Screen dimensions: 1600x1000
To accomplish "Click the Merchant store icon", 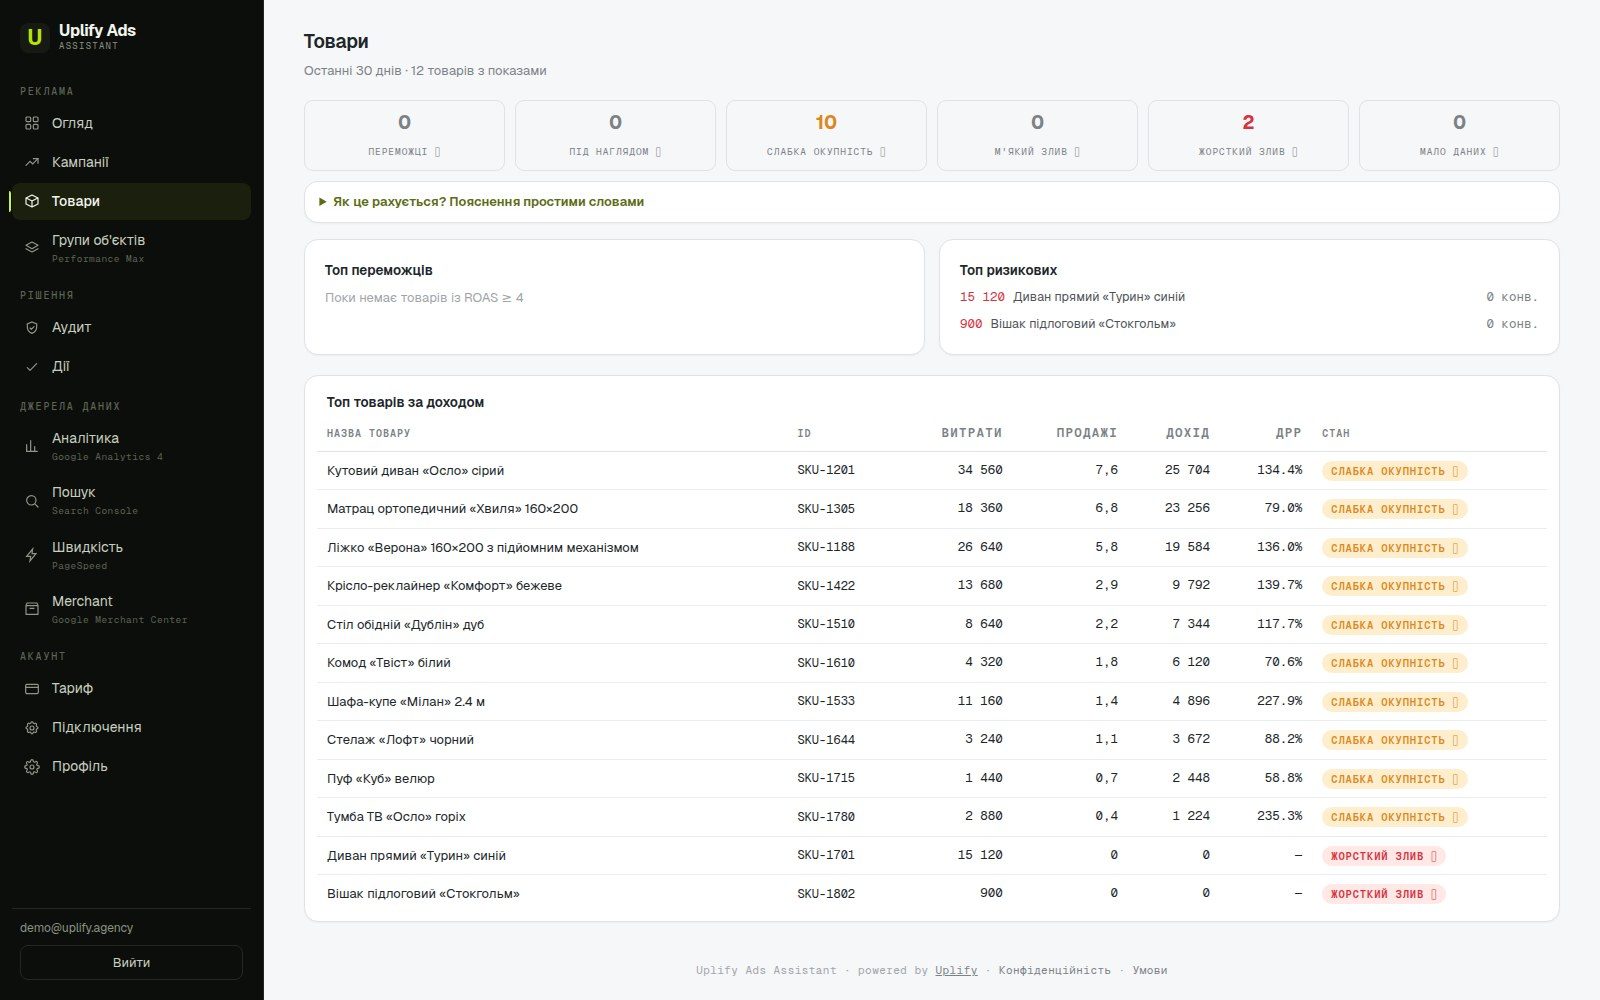I will pyautogui.click(x=32, y=608).
